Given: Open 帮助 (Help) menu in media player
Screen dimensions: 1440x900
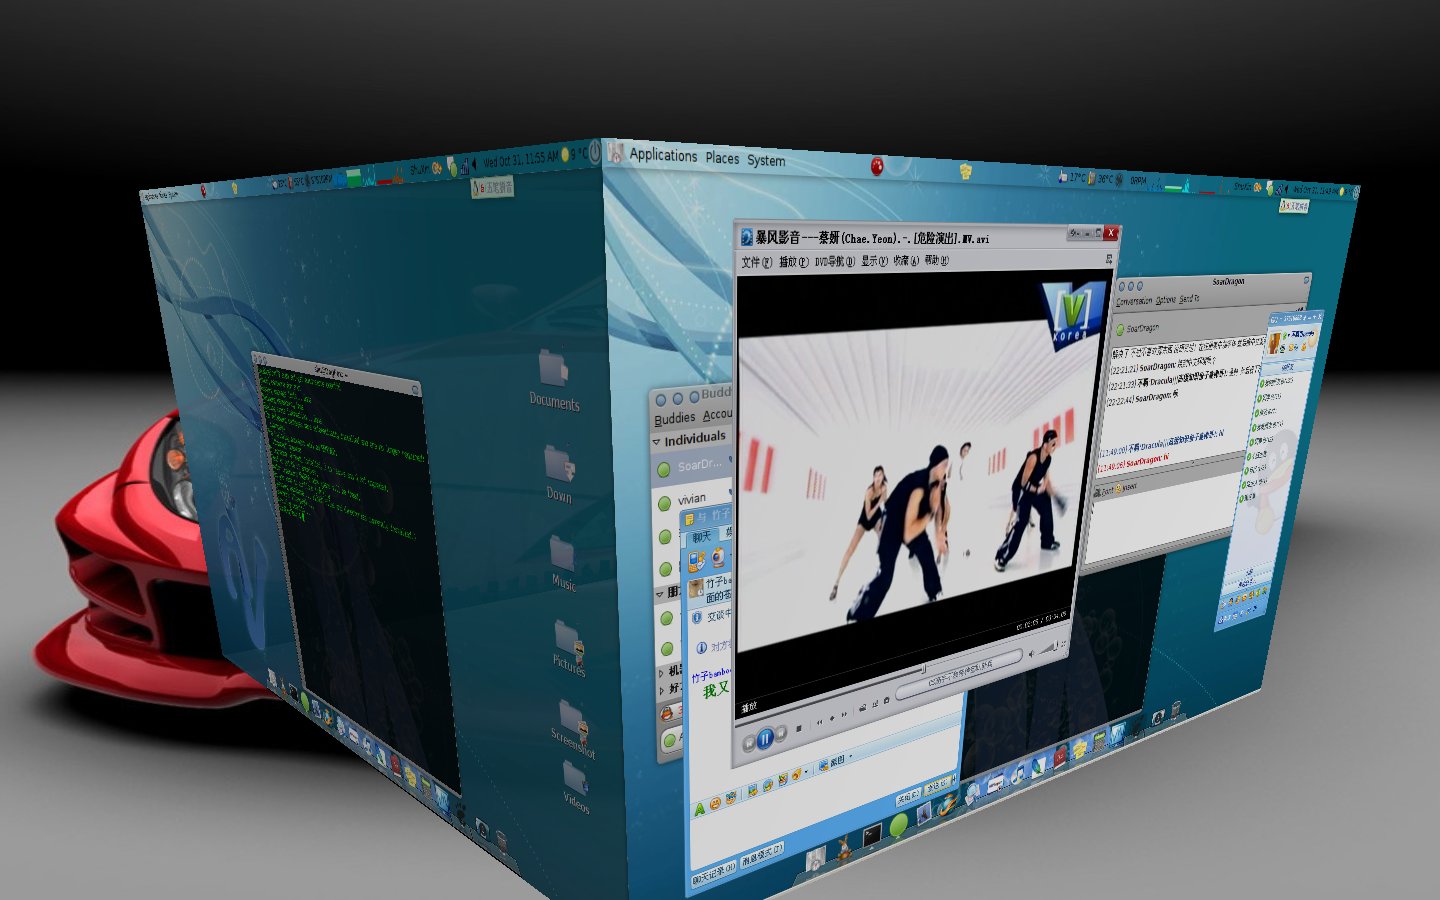Looking at the screenshot, I should (936, 260).
